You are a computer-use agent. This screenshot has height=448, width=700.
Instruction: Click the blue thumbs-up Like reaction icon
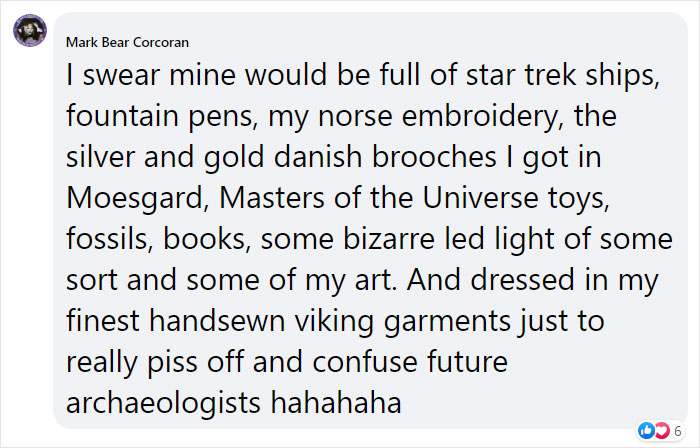click(646, 431)
